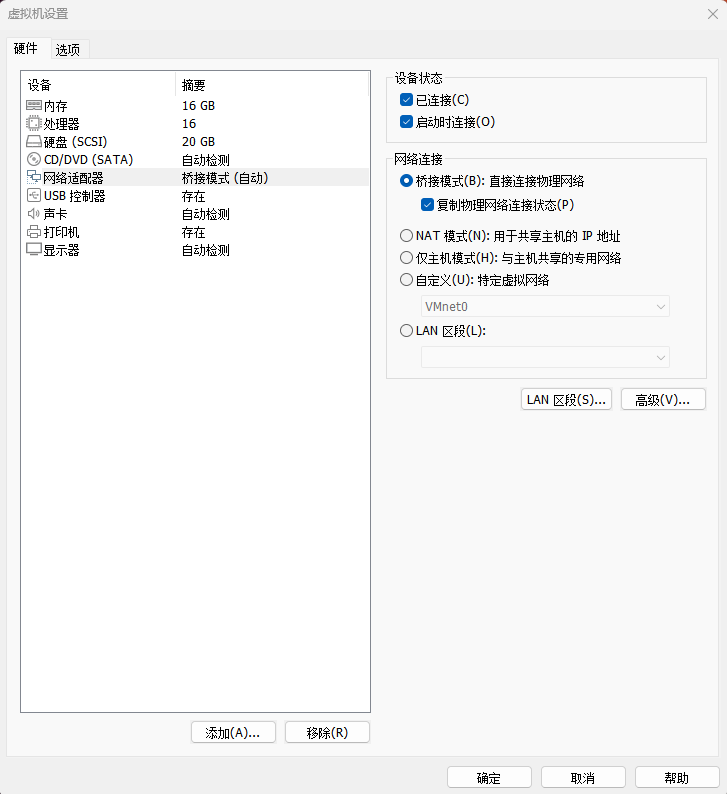Select the USB 控制器 row text
The width and height of the screenshot is (727, 794).
[x=74, y=196]
